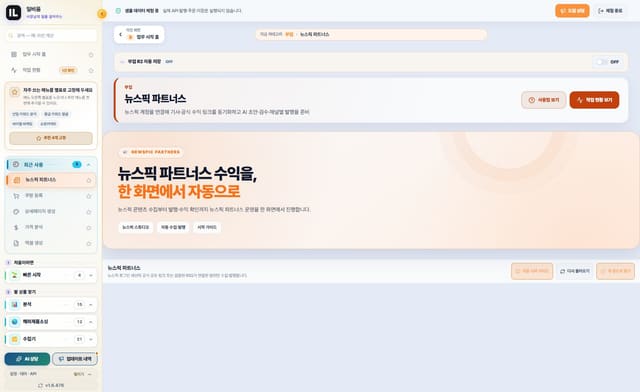
Task: Expand the 수집기 group chevron
Action: [91, 339]
